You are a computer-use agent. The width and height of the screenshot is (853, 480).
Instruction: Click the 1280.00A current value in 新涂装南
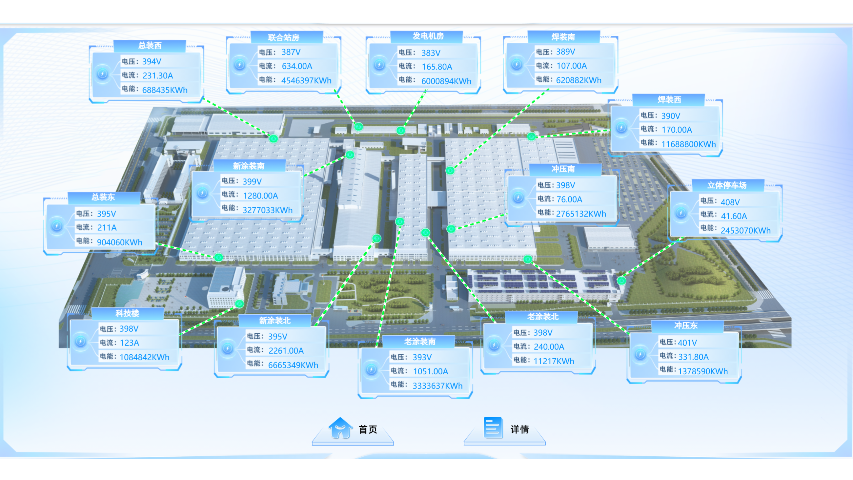pos(263,196)
